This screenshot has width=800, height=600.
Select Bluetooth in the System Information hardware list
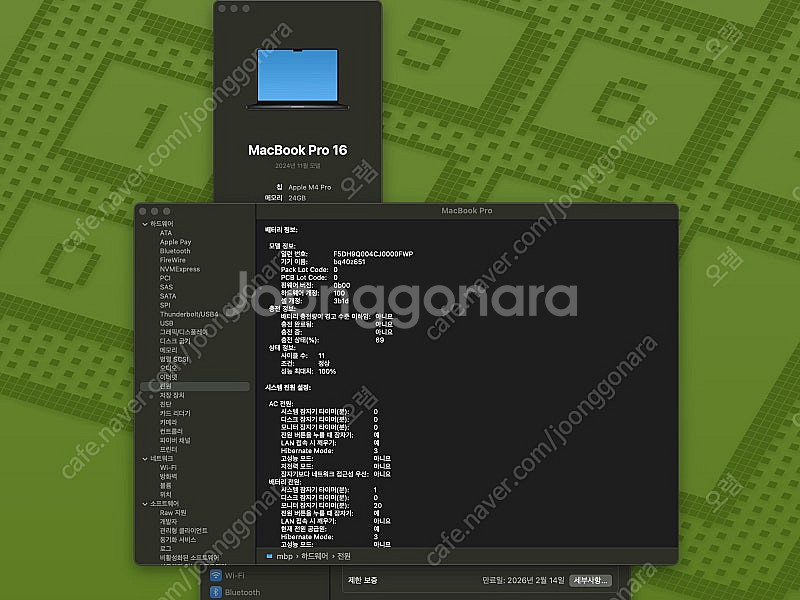coord(174,251)
